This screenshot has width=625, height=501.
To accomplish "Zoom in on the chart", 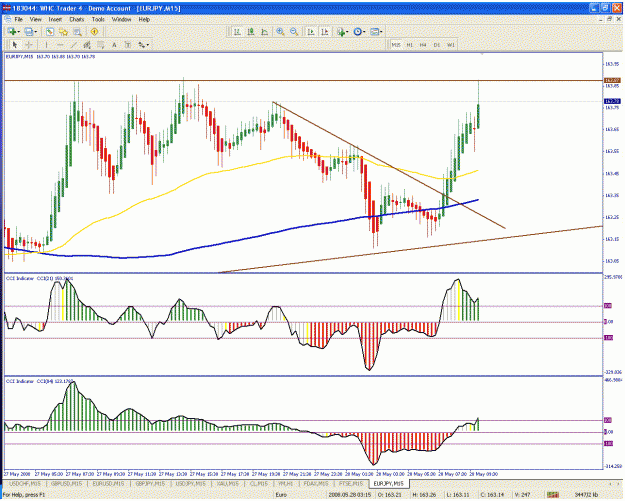I will (281, 32).
